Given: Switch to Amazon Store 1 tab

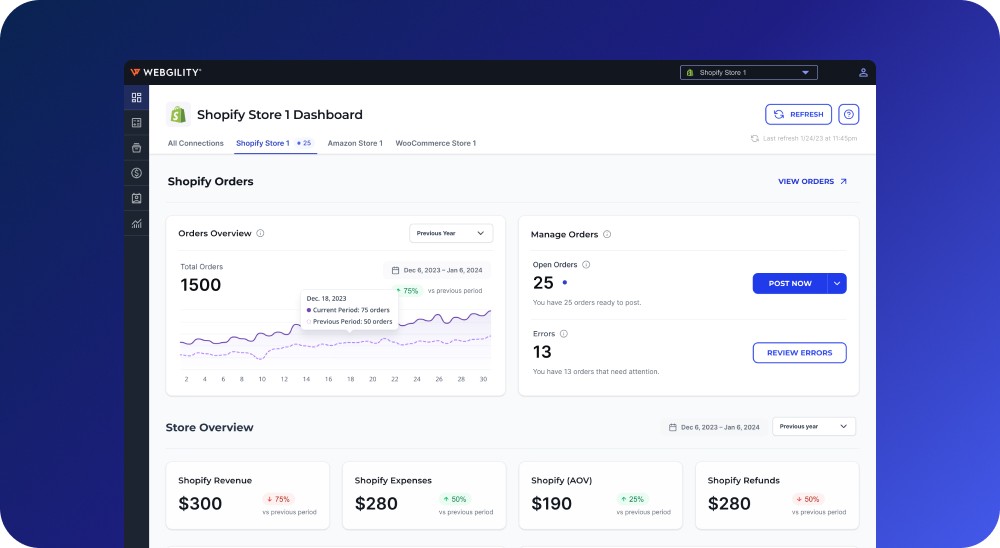Looking at the screenshot, I should pos(355,144).
